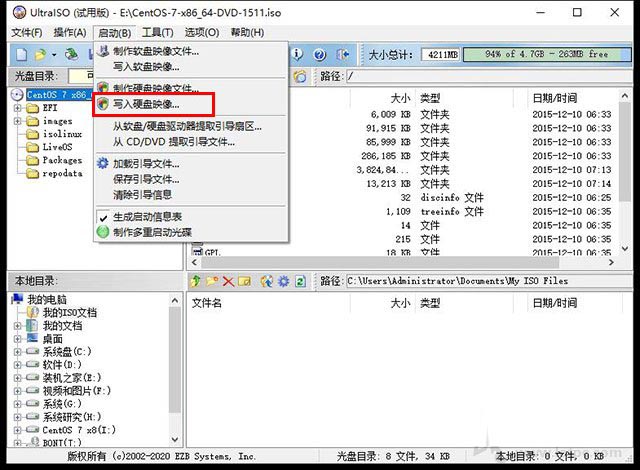This screenshot has width=640, height=470.
Task: Select the LiveOS folder in tree
Action: click(x=58, y=147)
